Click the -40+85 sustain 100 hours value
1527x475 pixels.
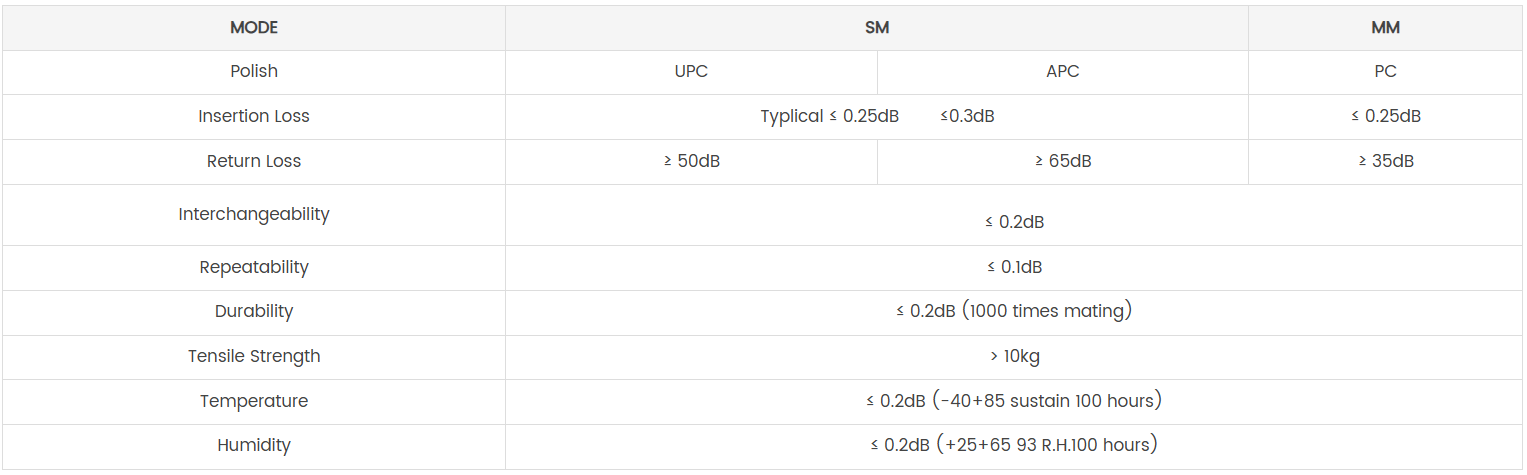pyautogui.click(x=1014, y=401)
